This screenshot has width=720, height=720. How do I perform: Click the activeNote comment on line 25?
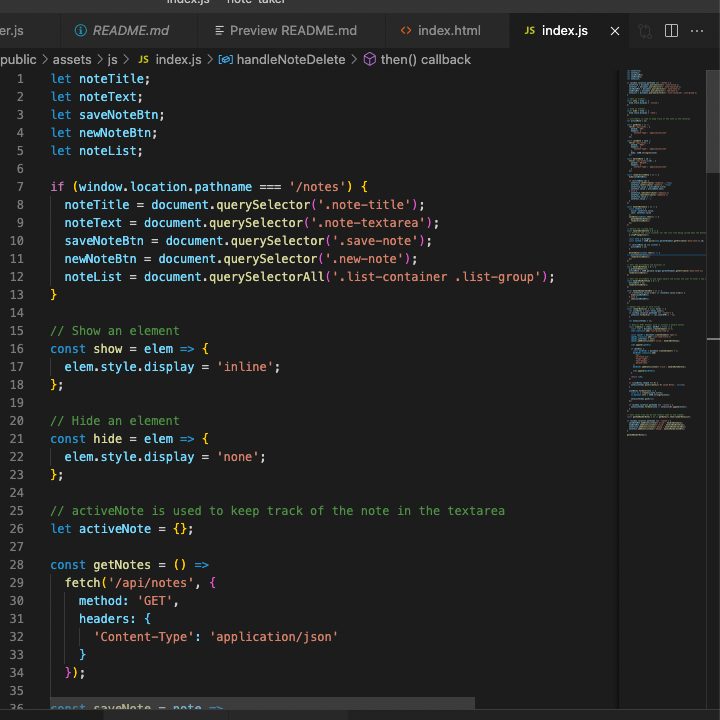[277, 511]
